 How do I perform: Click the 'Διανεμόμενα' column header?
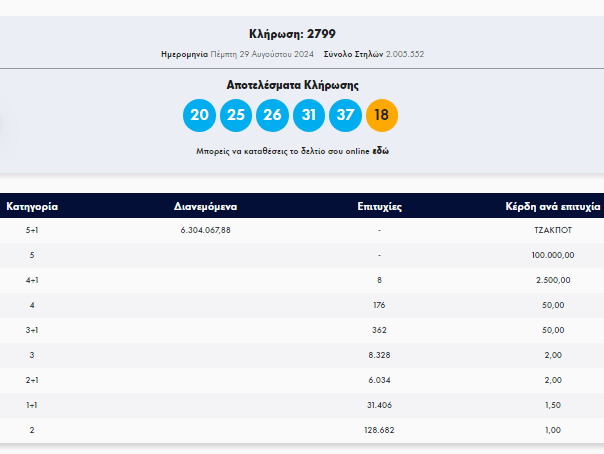pos(205,206)
